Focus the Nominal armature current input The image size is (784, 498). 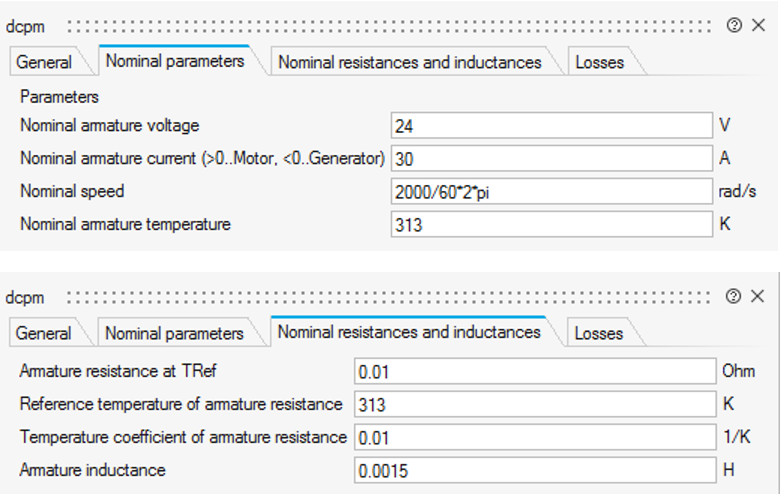point(550,158)
